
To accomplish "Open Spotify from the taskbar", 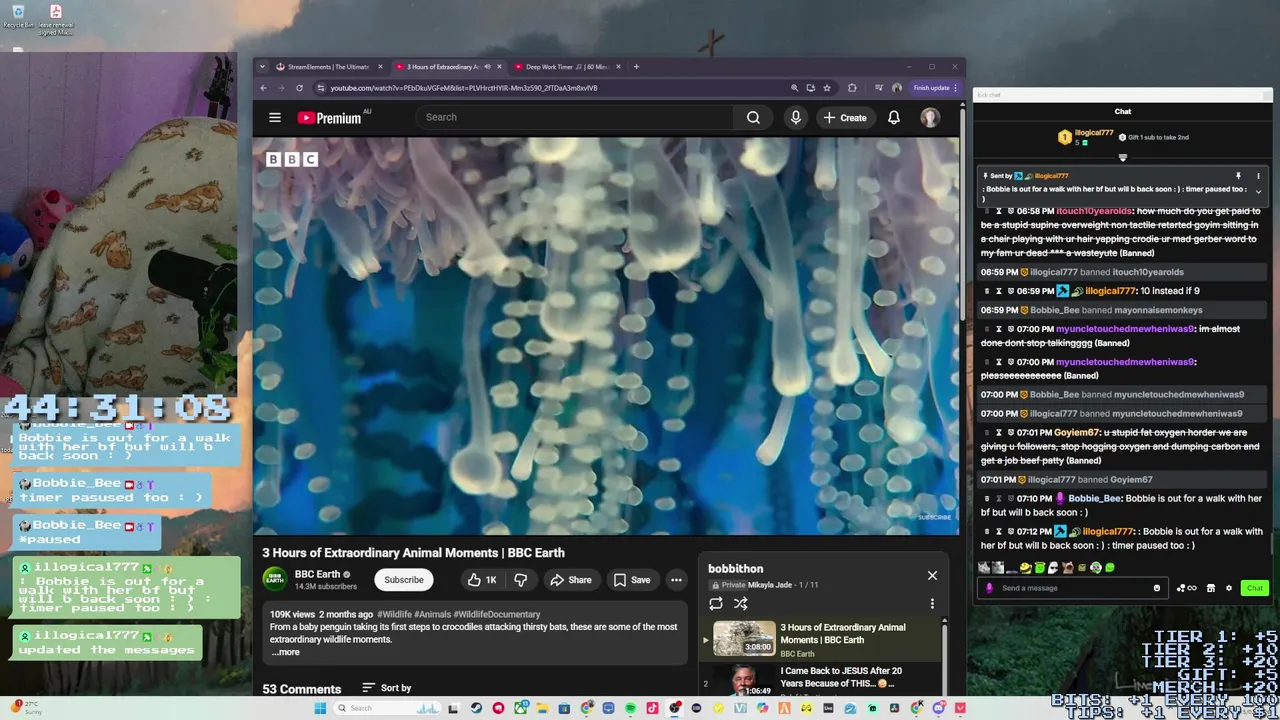I will point(630,708).
